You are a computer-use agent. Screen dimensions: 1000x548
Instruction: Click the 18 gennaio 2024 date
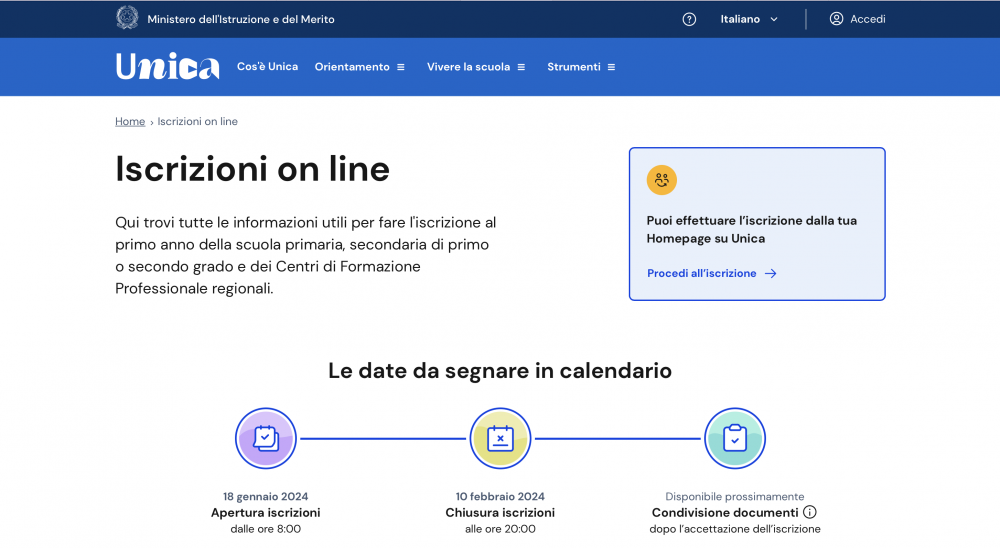pyautogui.click(x=265, y=496)
